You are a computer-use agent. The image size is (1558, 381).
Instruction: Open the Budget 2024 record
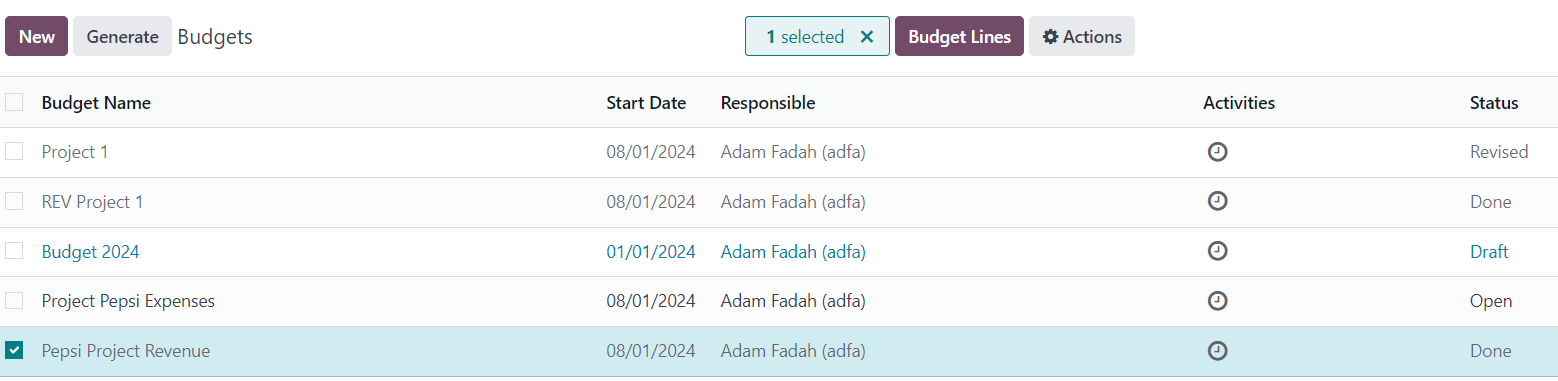point(90,252)
